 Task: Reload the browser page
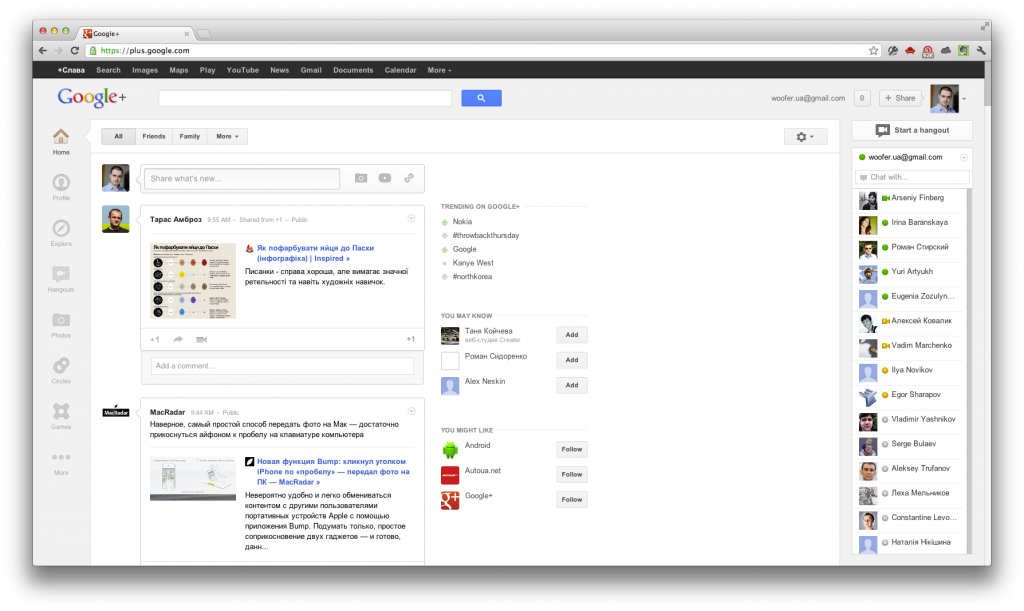(x=74, y=50)
